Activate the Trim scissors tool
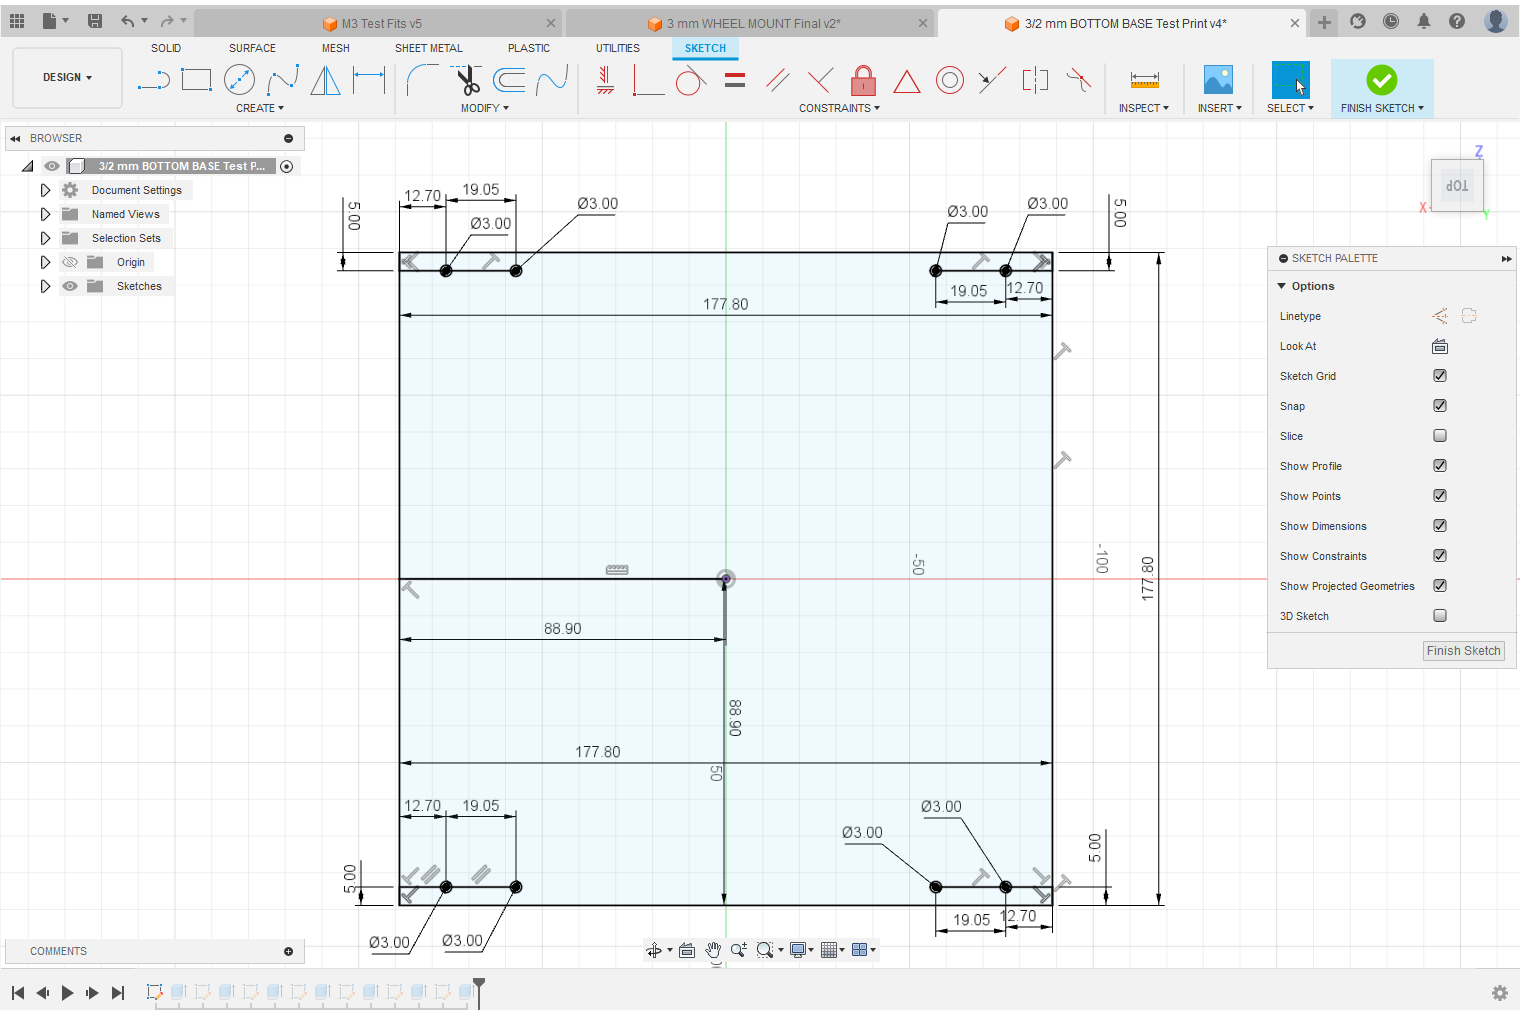This screenshot has width=1520, height=1010. 466,80
